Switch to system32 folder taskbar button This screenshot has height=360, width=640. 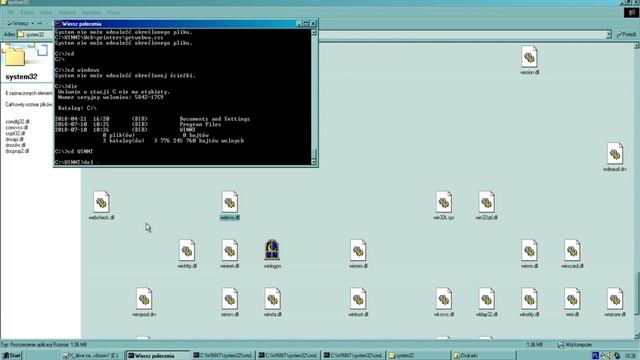(x=418, y=356)
